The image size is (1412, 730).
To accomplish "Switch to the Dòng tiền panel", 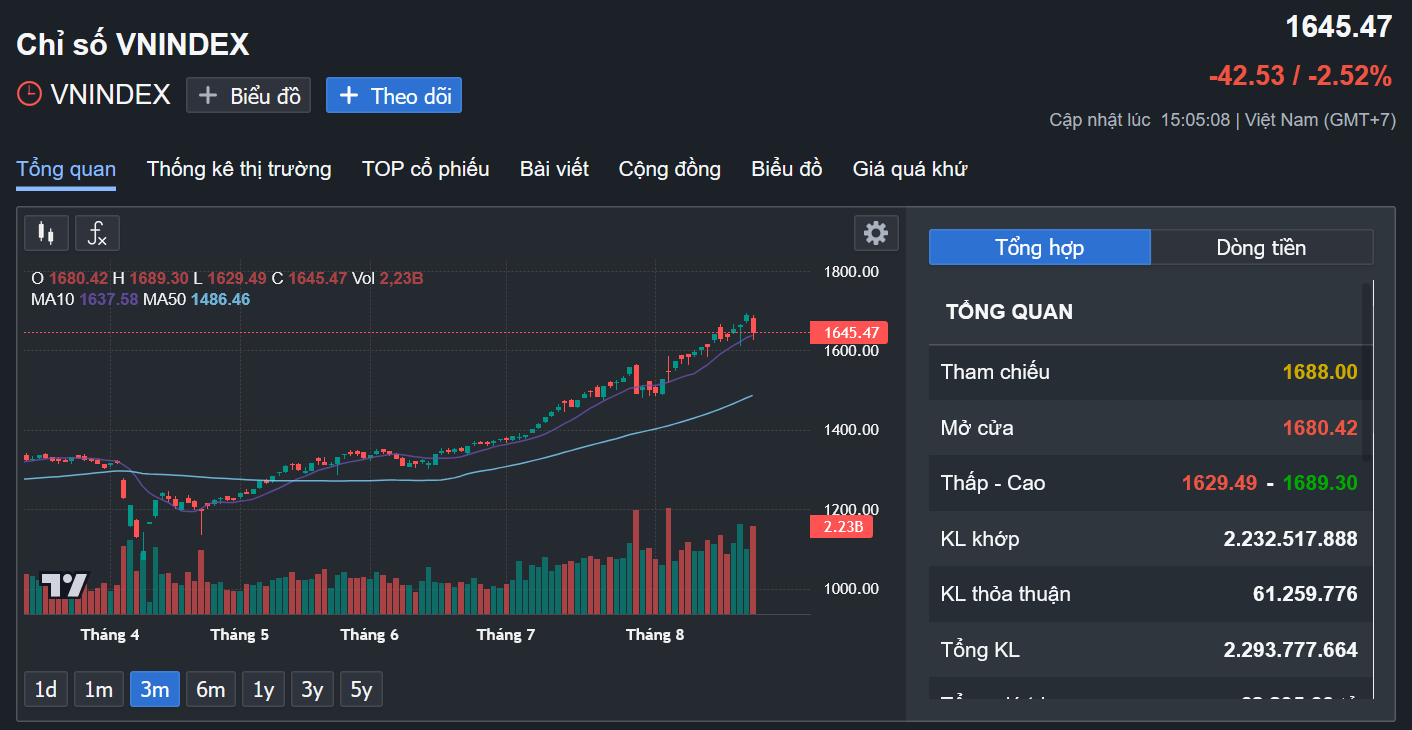I will (x=1261, y=247).
